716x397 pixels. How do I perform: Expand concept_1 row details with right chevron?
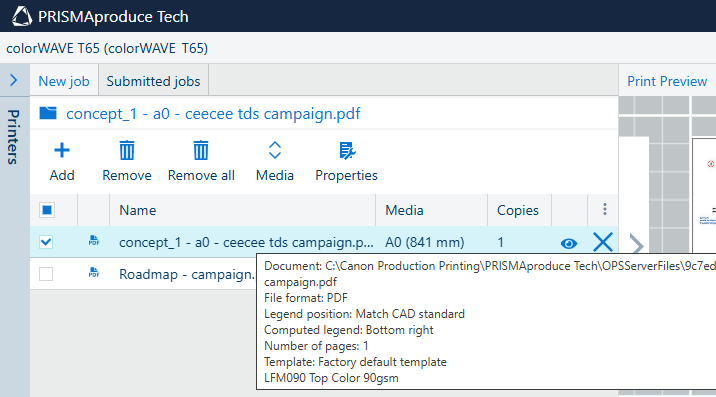pos(636,244)
